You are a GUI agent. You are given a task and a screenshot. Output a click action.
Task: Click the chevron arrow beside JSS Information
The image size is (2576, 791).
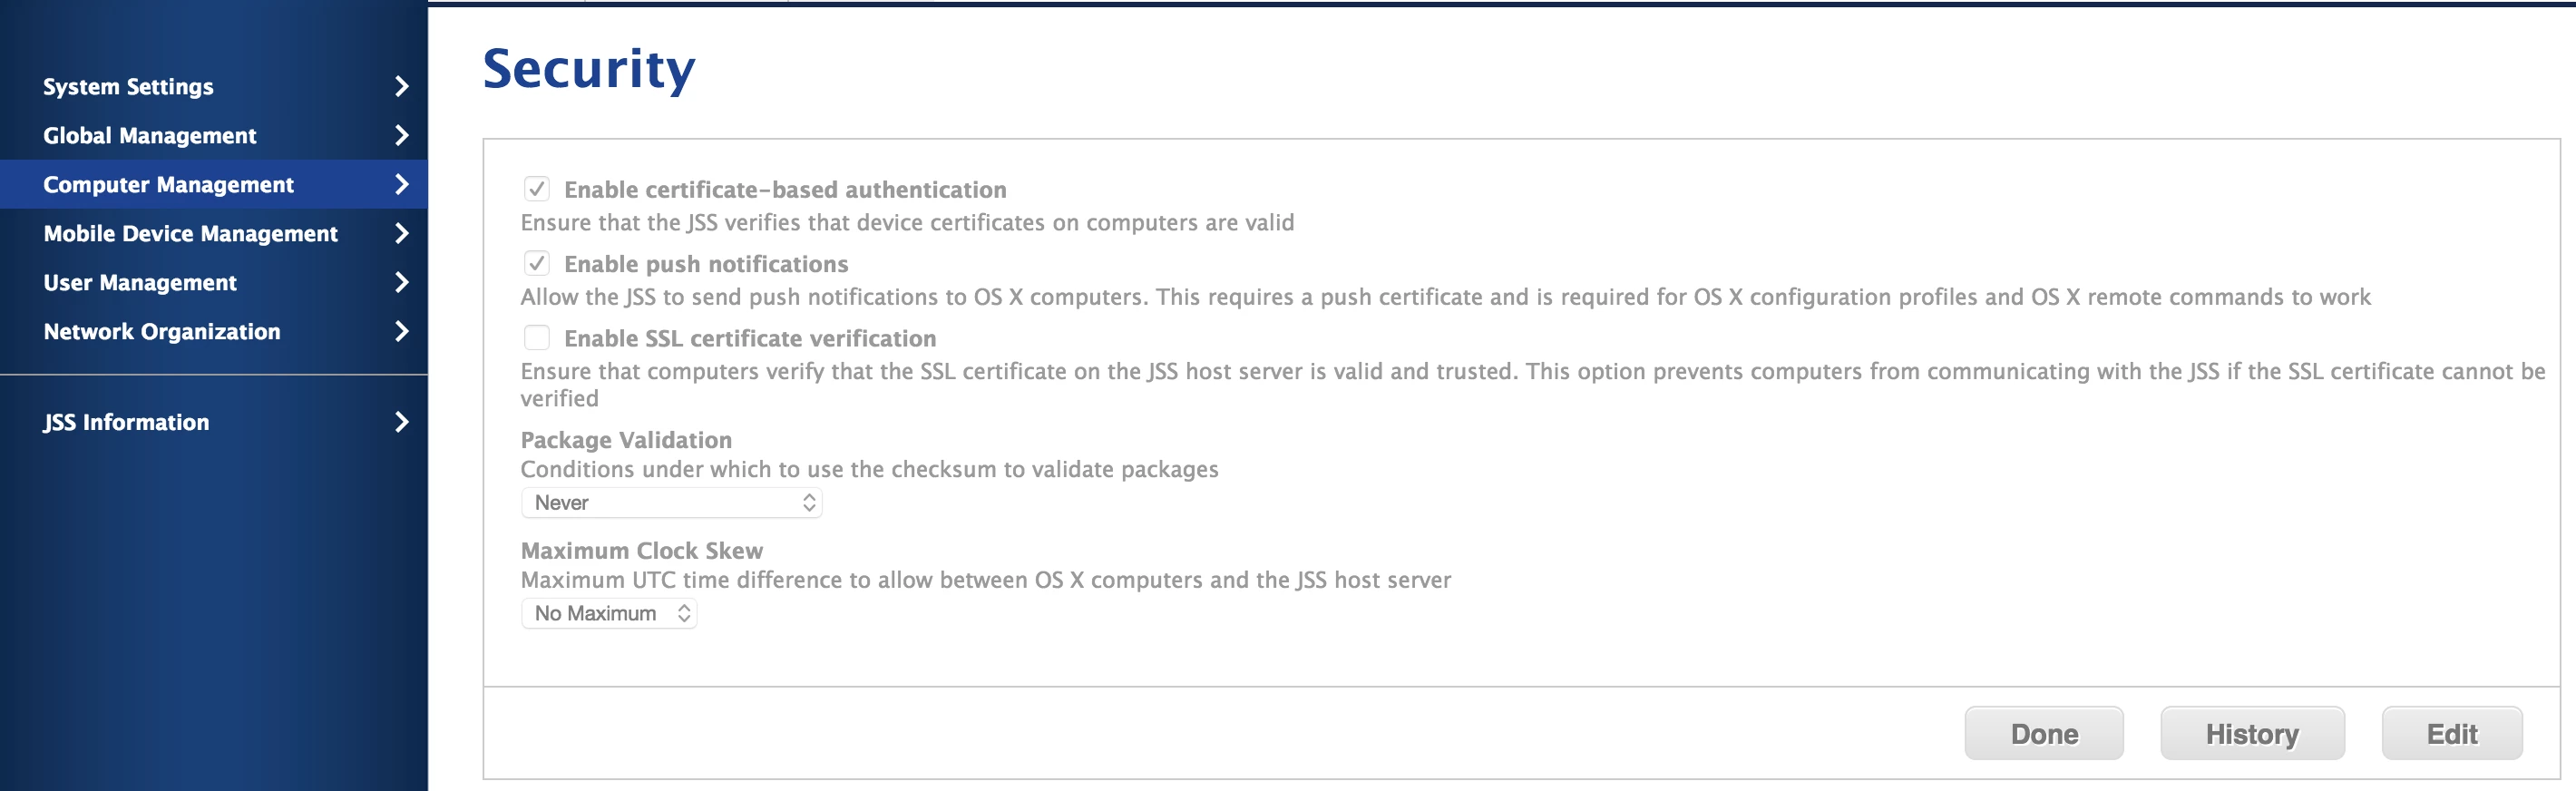(x=402, y=422)
